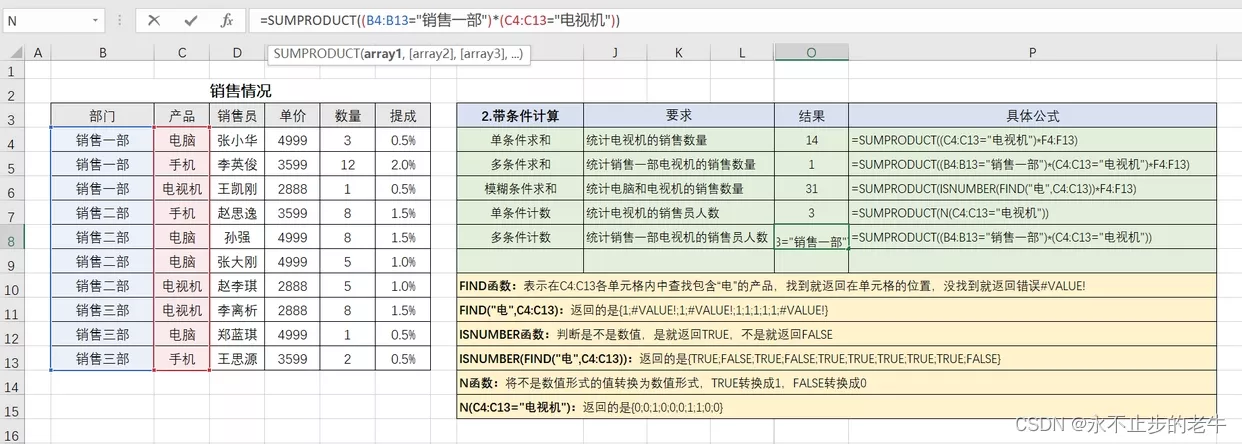Select header cell 数量
This screenshot has width=1242, height=444.
[348, 115]
